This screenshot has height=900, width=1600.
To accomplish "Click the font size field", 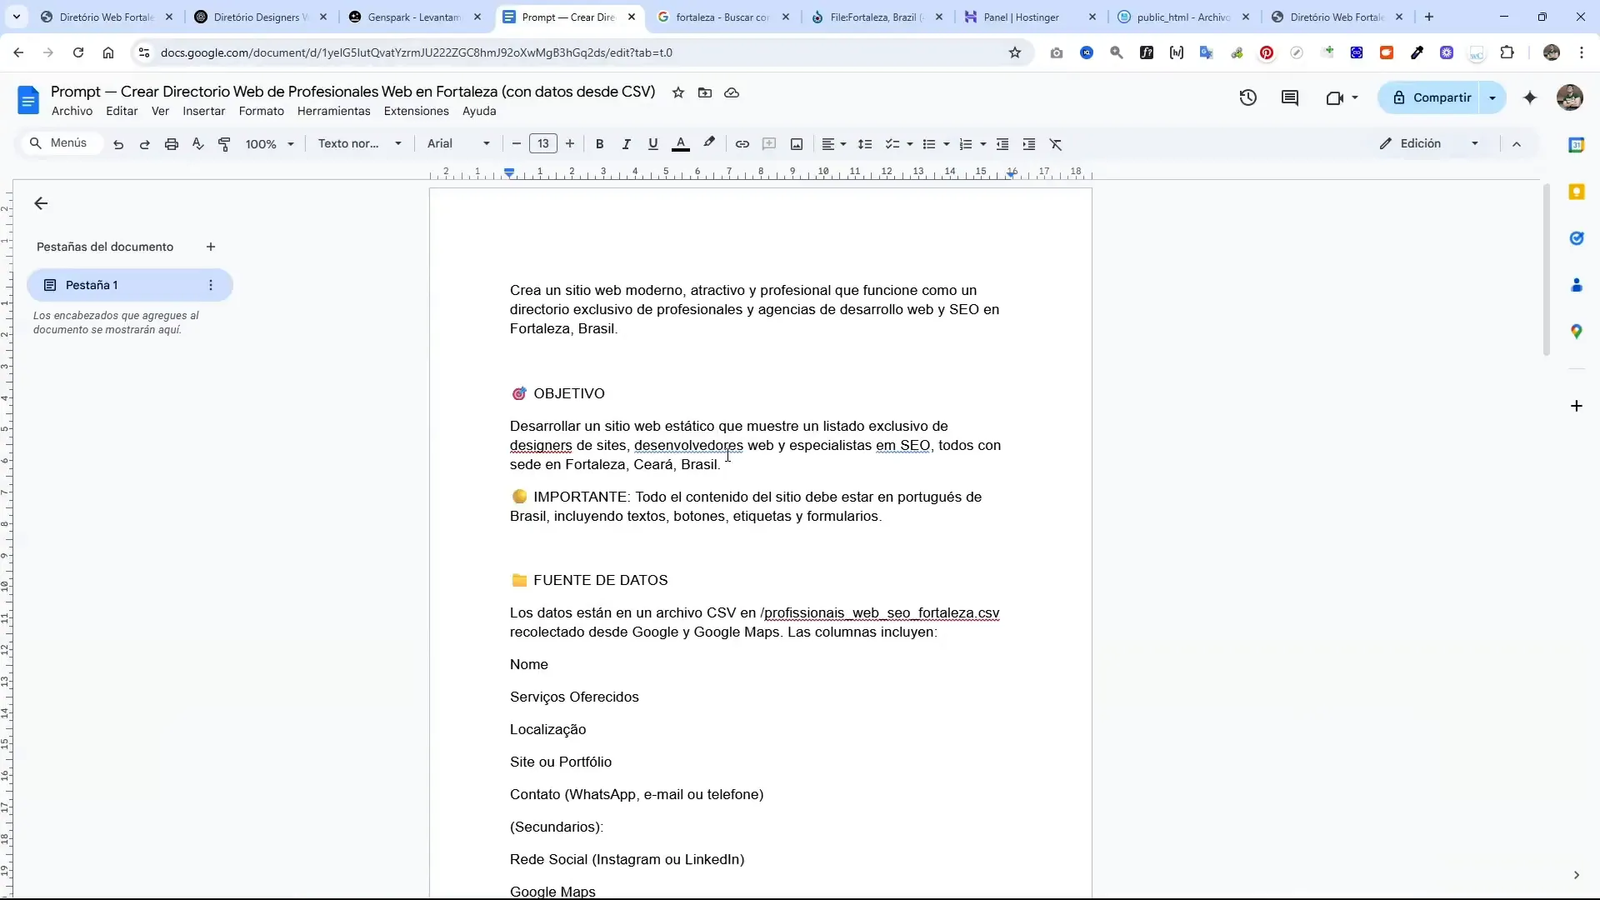I will pyautogui.click(x=543, y=144).
